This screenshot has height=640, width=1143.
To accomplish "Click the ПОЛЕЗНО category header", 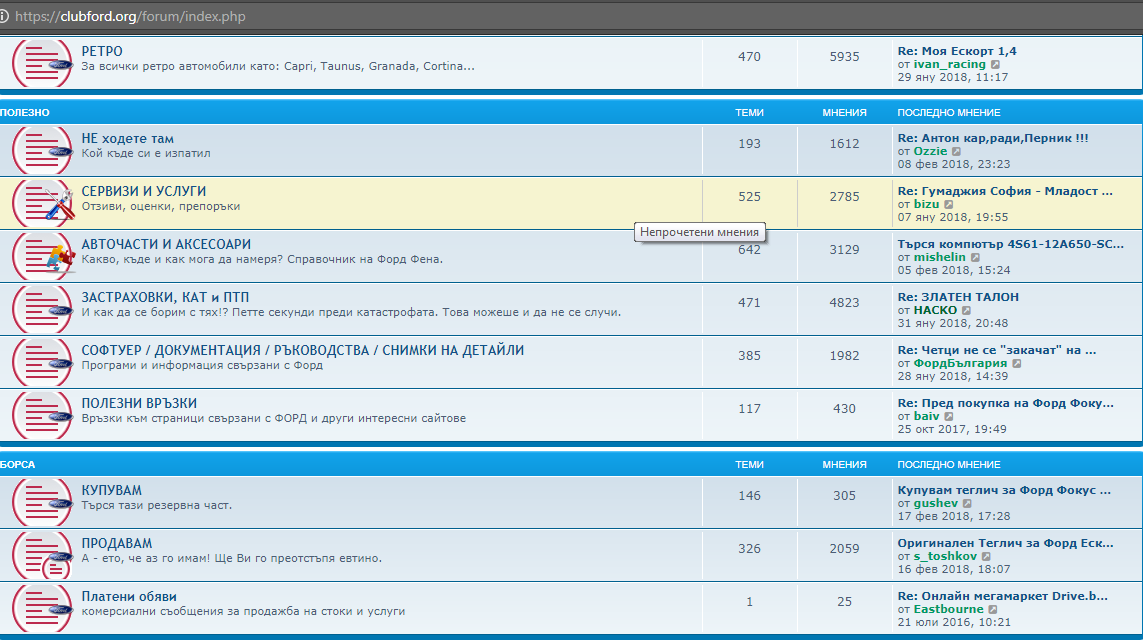I will tap(25, 113).
